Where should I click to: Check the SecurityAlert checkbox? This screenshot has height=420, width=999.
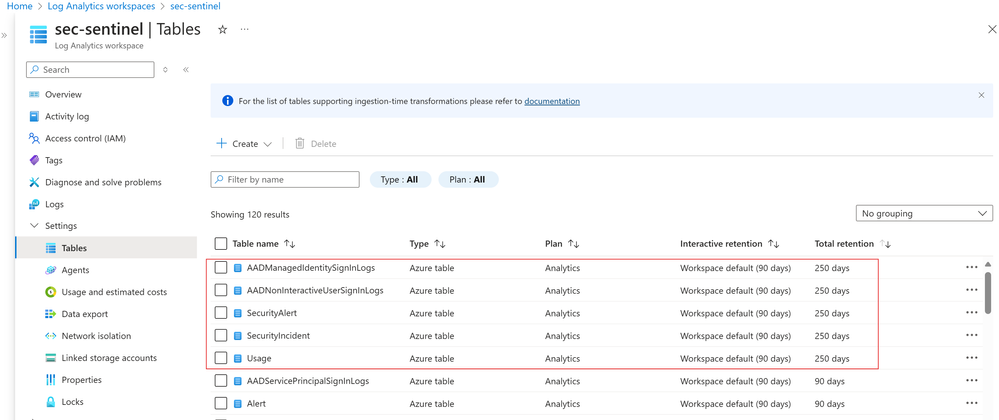(221, 313)
